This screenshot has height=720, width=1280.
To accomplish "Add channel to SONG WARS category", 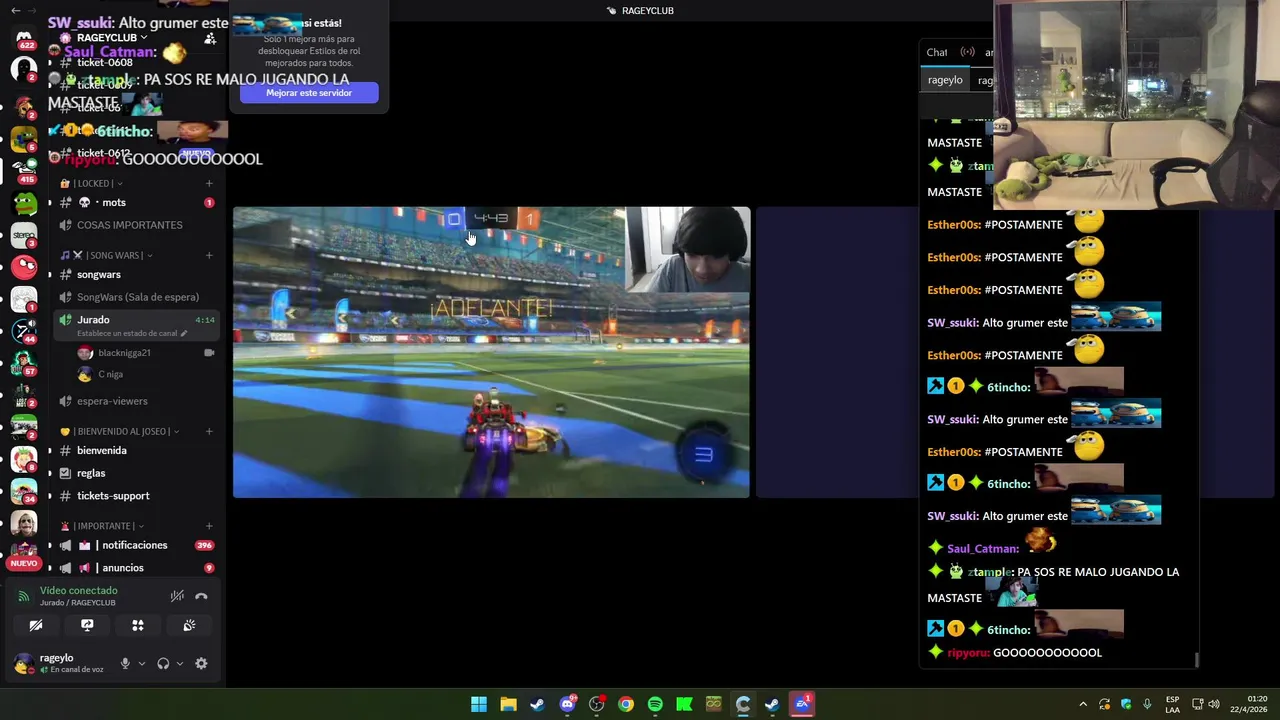I will 209,255.
